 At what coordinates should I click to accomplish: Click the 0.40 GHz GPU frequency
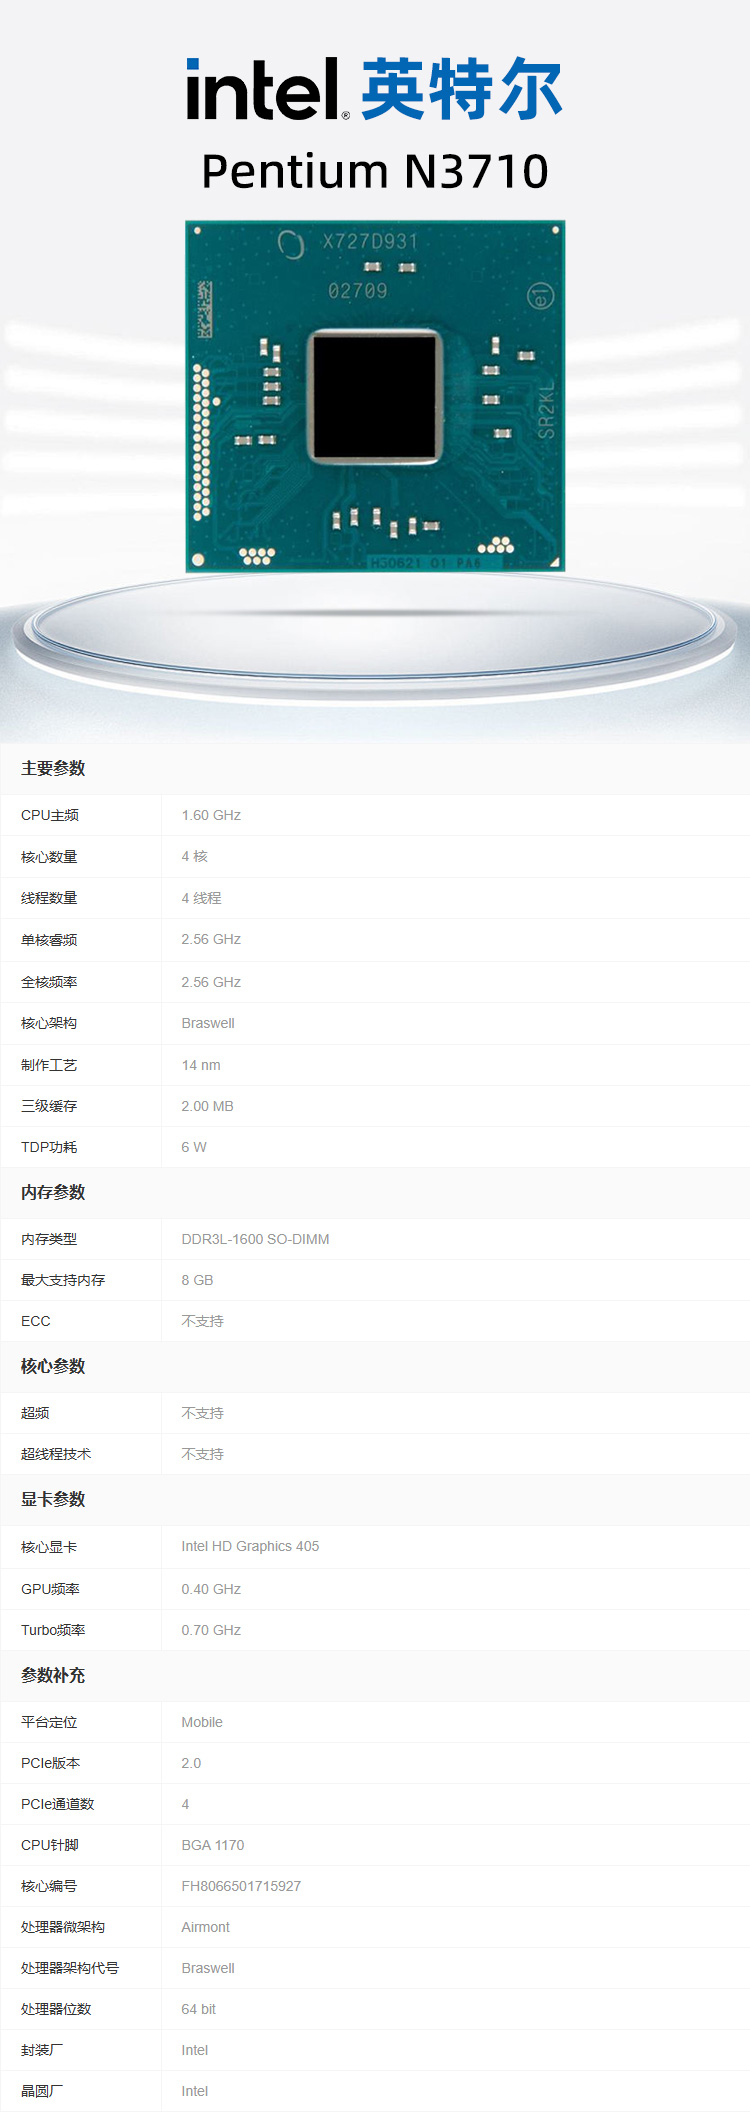(211, 1589)
